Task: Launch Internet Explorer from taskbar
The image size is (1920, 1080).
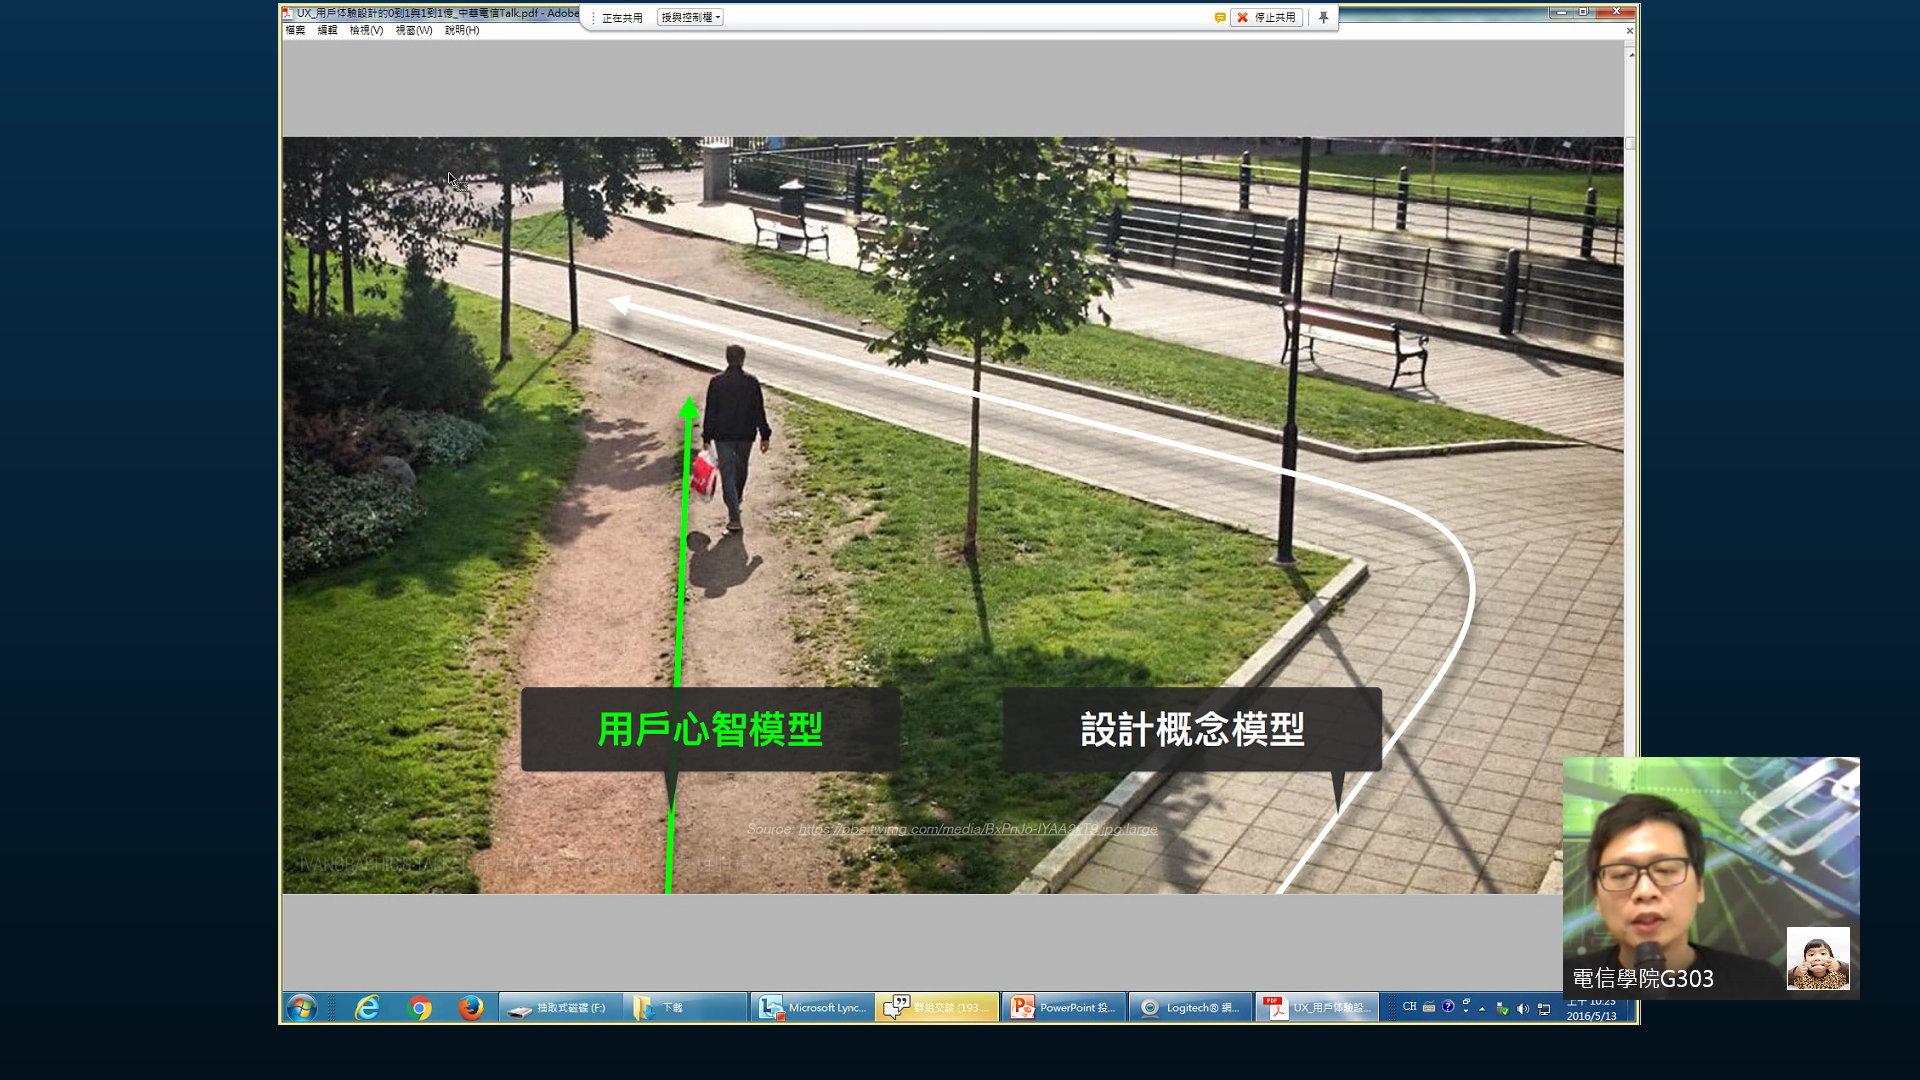Action: [x=367, y=1007]
